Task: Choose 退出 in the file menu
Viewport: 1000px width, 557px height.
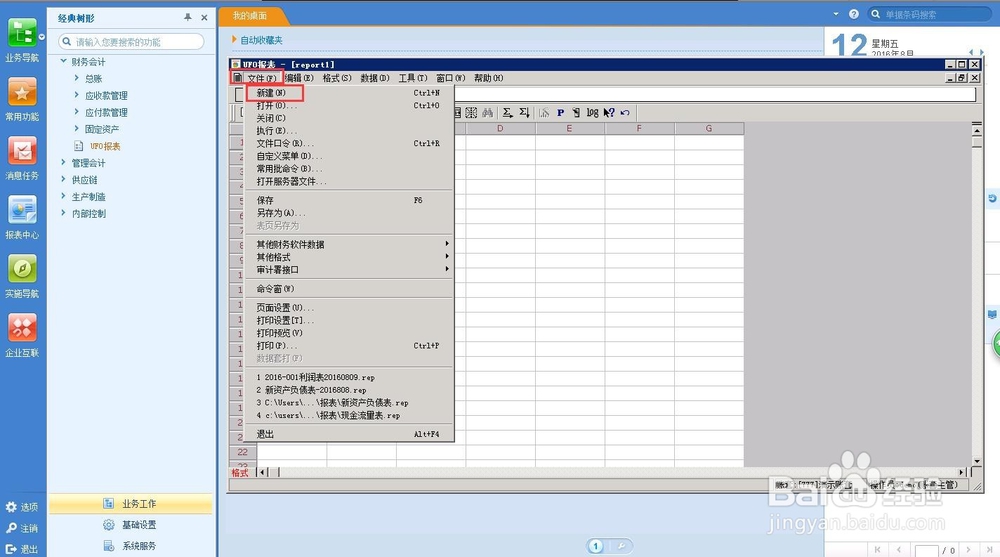Action: click(349, 434)
